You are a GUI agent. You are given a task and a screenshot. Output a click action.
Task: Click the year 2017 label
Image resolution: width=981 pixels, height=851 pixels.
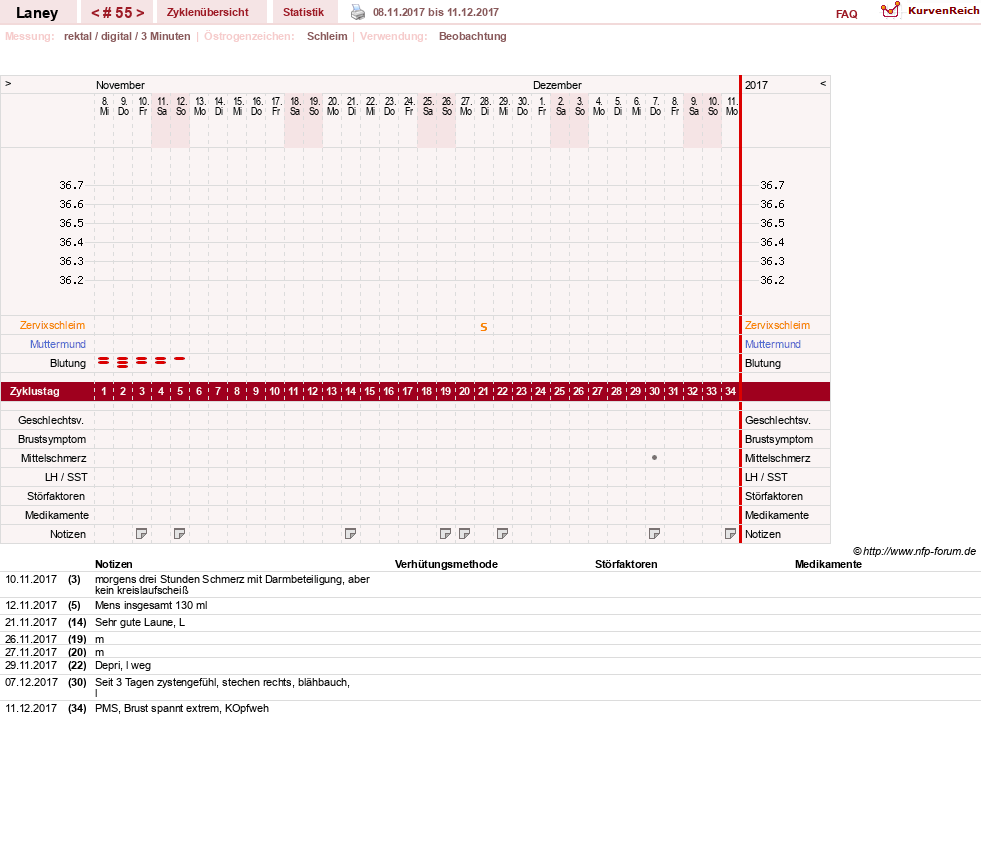tap(756, 85)
